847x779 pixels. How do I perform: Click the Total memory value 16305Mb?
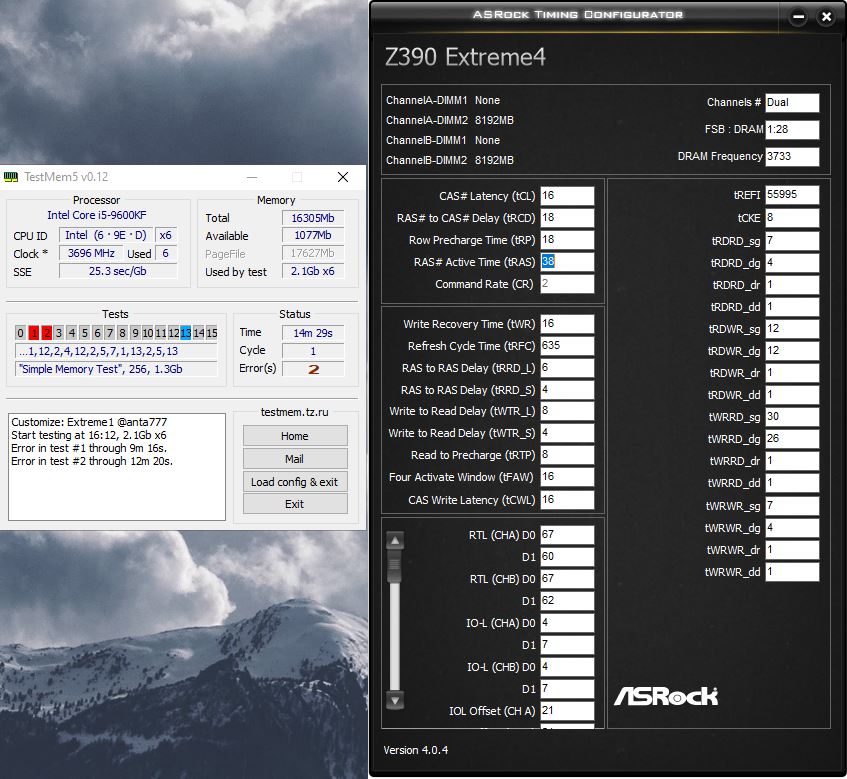[313, 218]
